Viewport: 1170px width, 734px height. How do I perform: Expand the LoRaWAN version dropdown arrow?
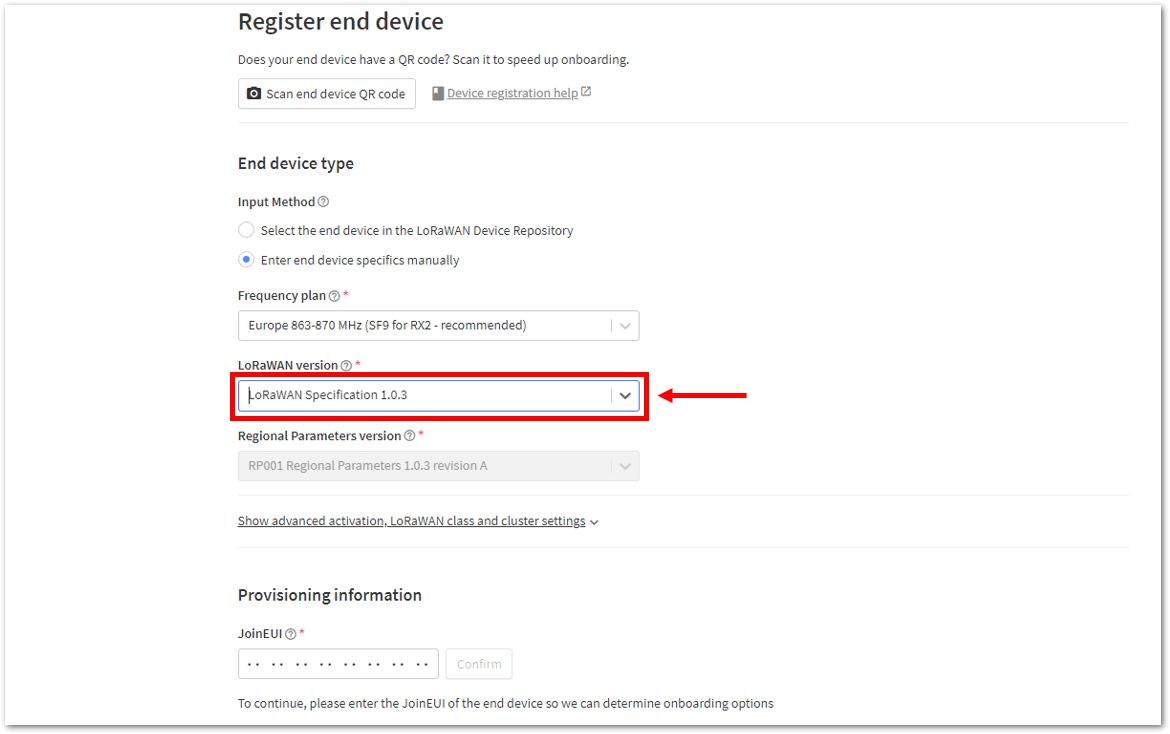(625, 396)
